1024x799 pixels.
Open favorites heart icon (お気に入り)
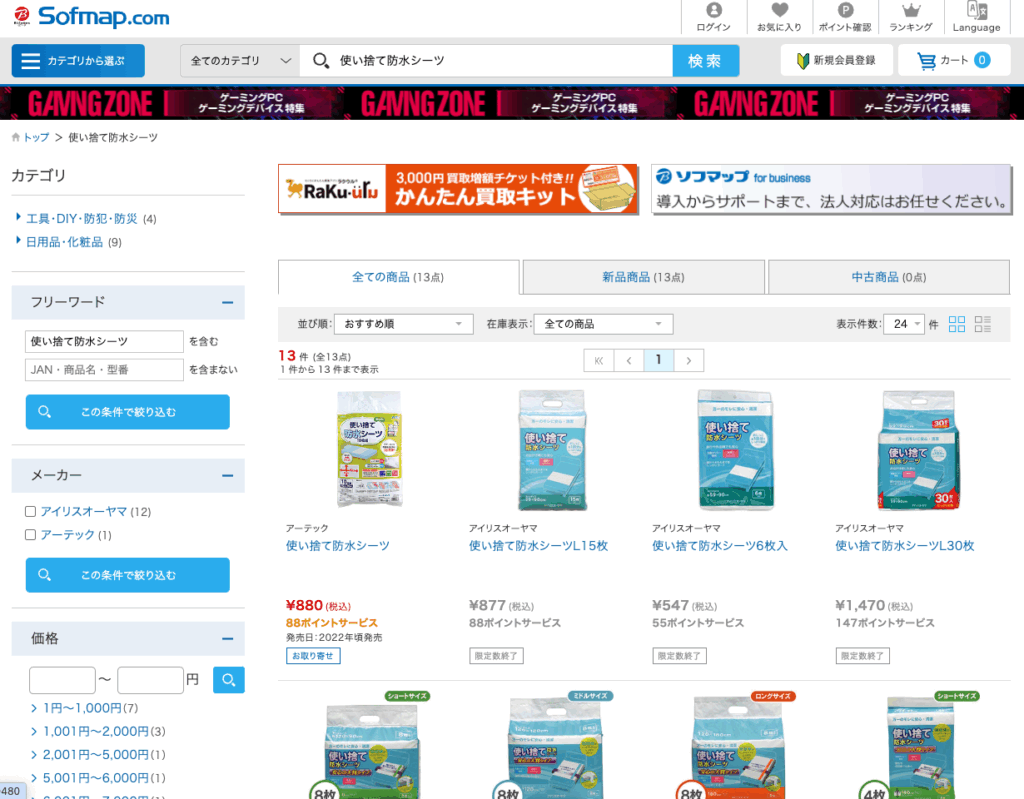[x=779, y=17]
